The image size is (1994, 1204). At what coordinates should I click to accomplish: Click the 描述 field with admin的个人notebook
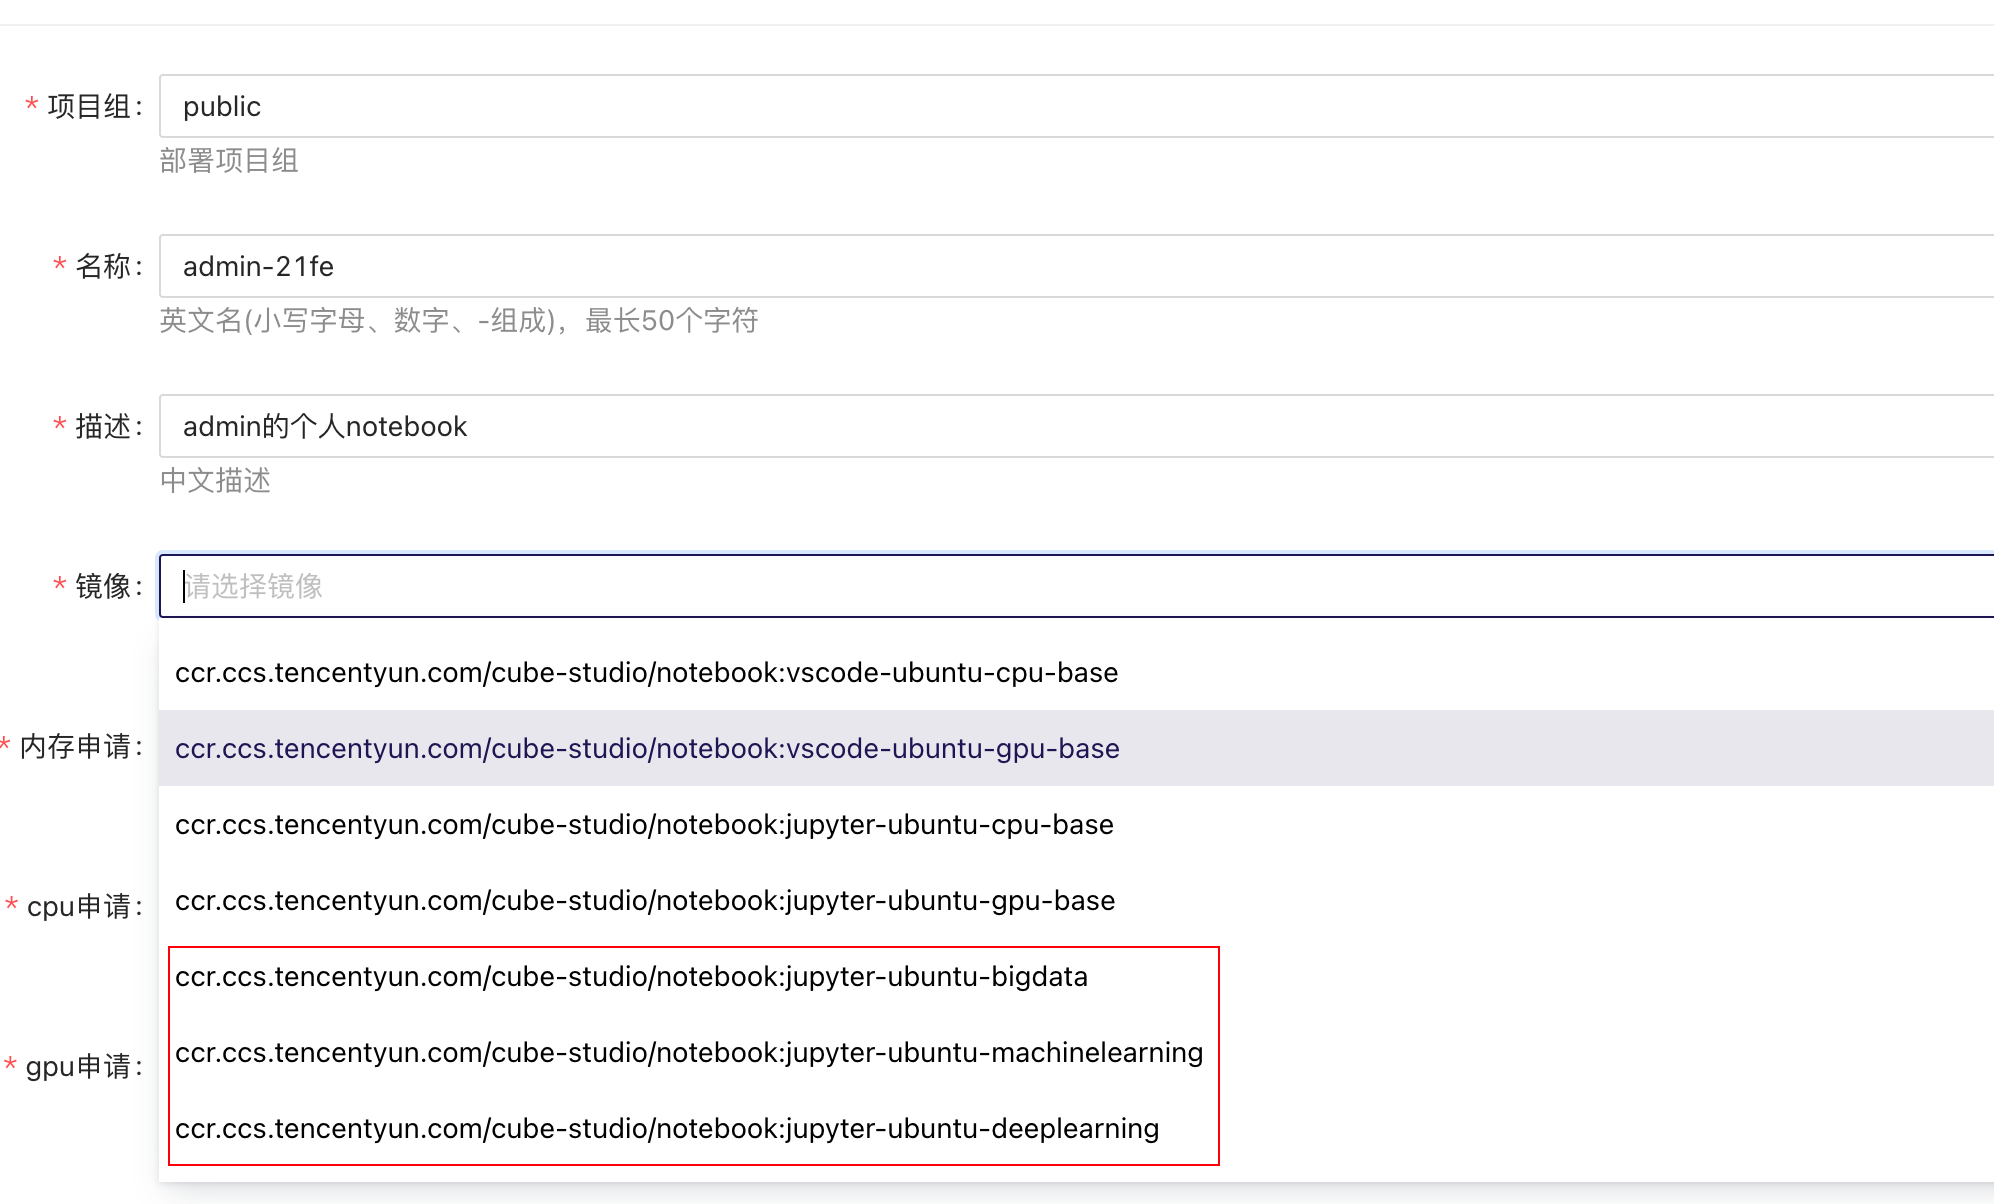click(x=1075, y=426)
